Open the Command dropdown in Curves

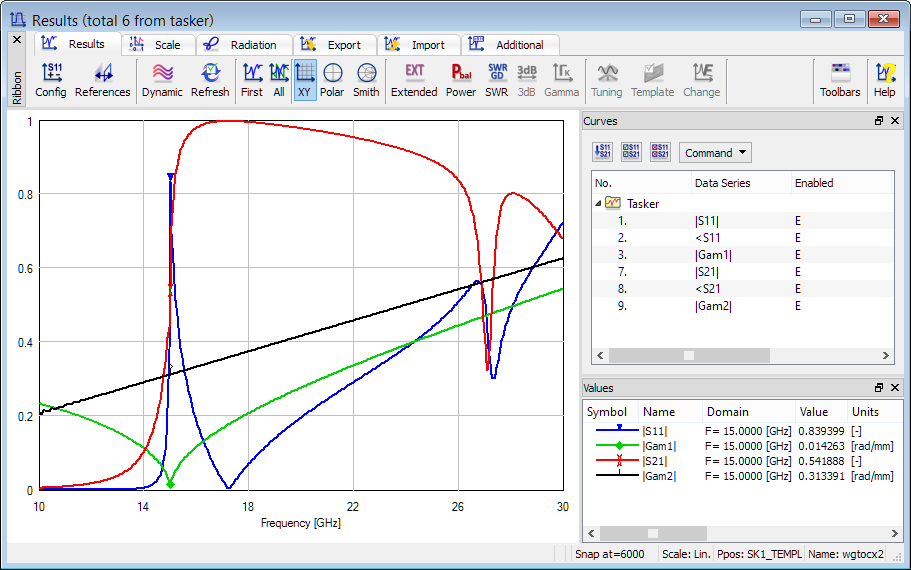[715, 153]
